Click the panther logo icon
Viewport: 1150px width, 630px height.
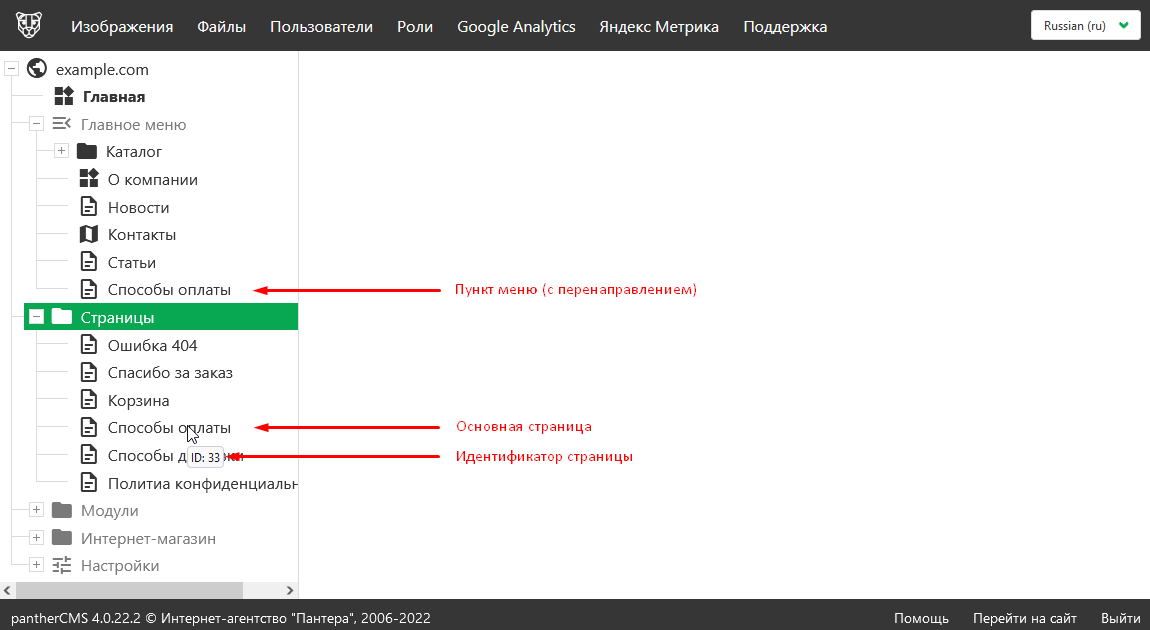pos(29,26)
